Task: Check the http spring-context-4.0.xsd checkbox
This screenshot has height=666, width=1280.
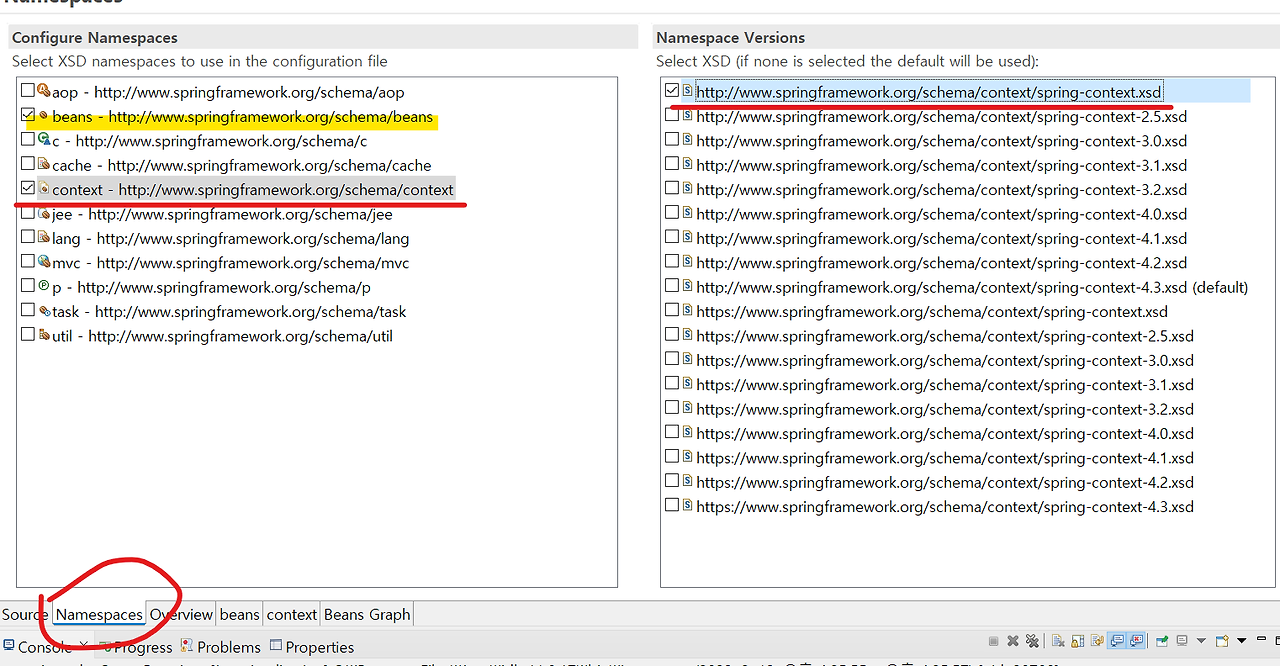Action: tap(672, 213)
